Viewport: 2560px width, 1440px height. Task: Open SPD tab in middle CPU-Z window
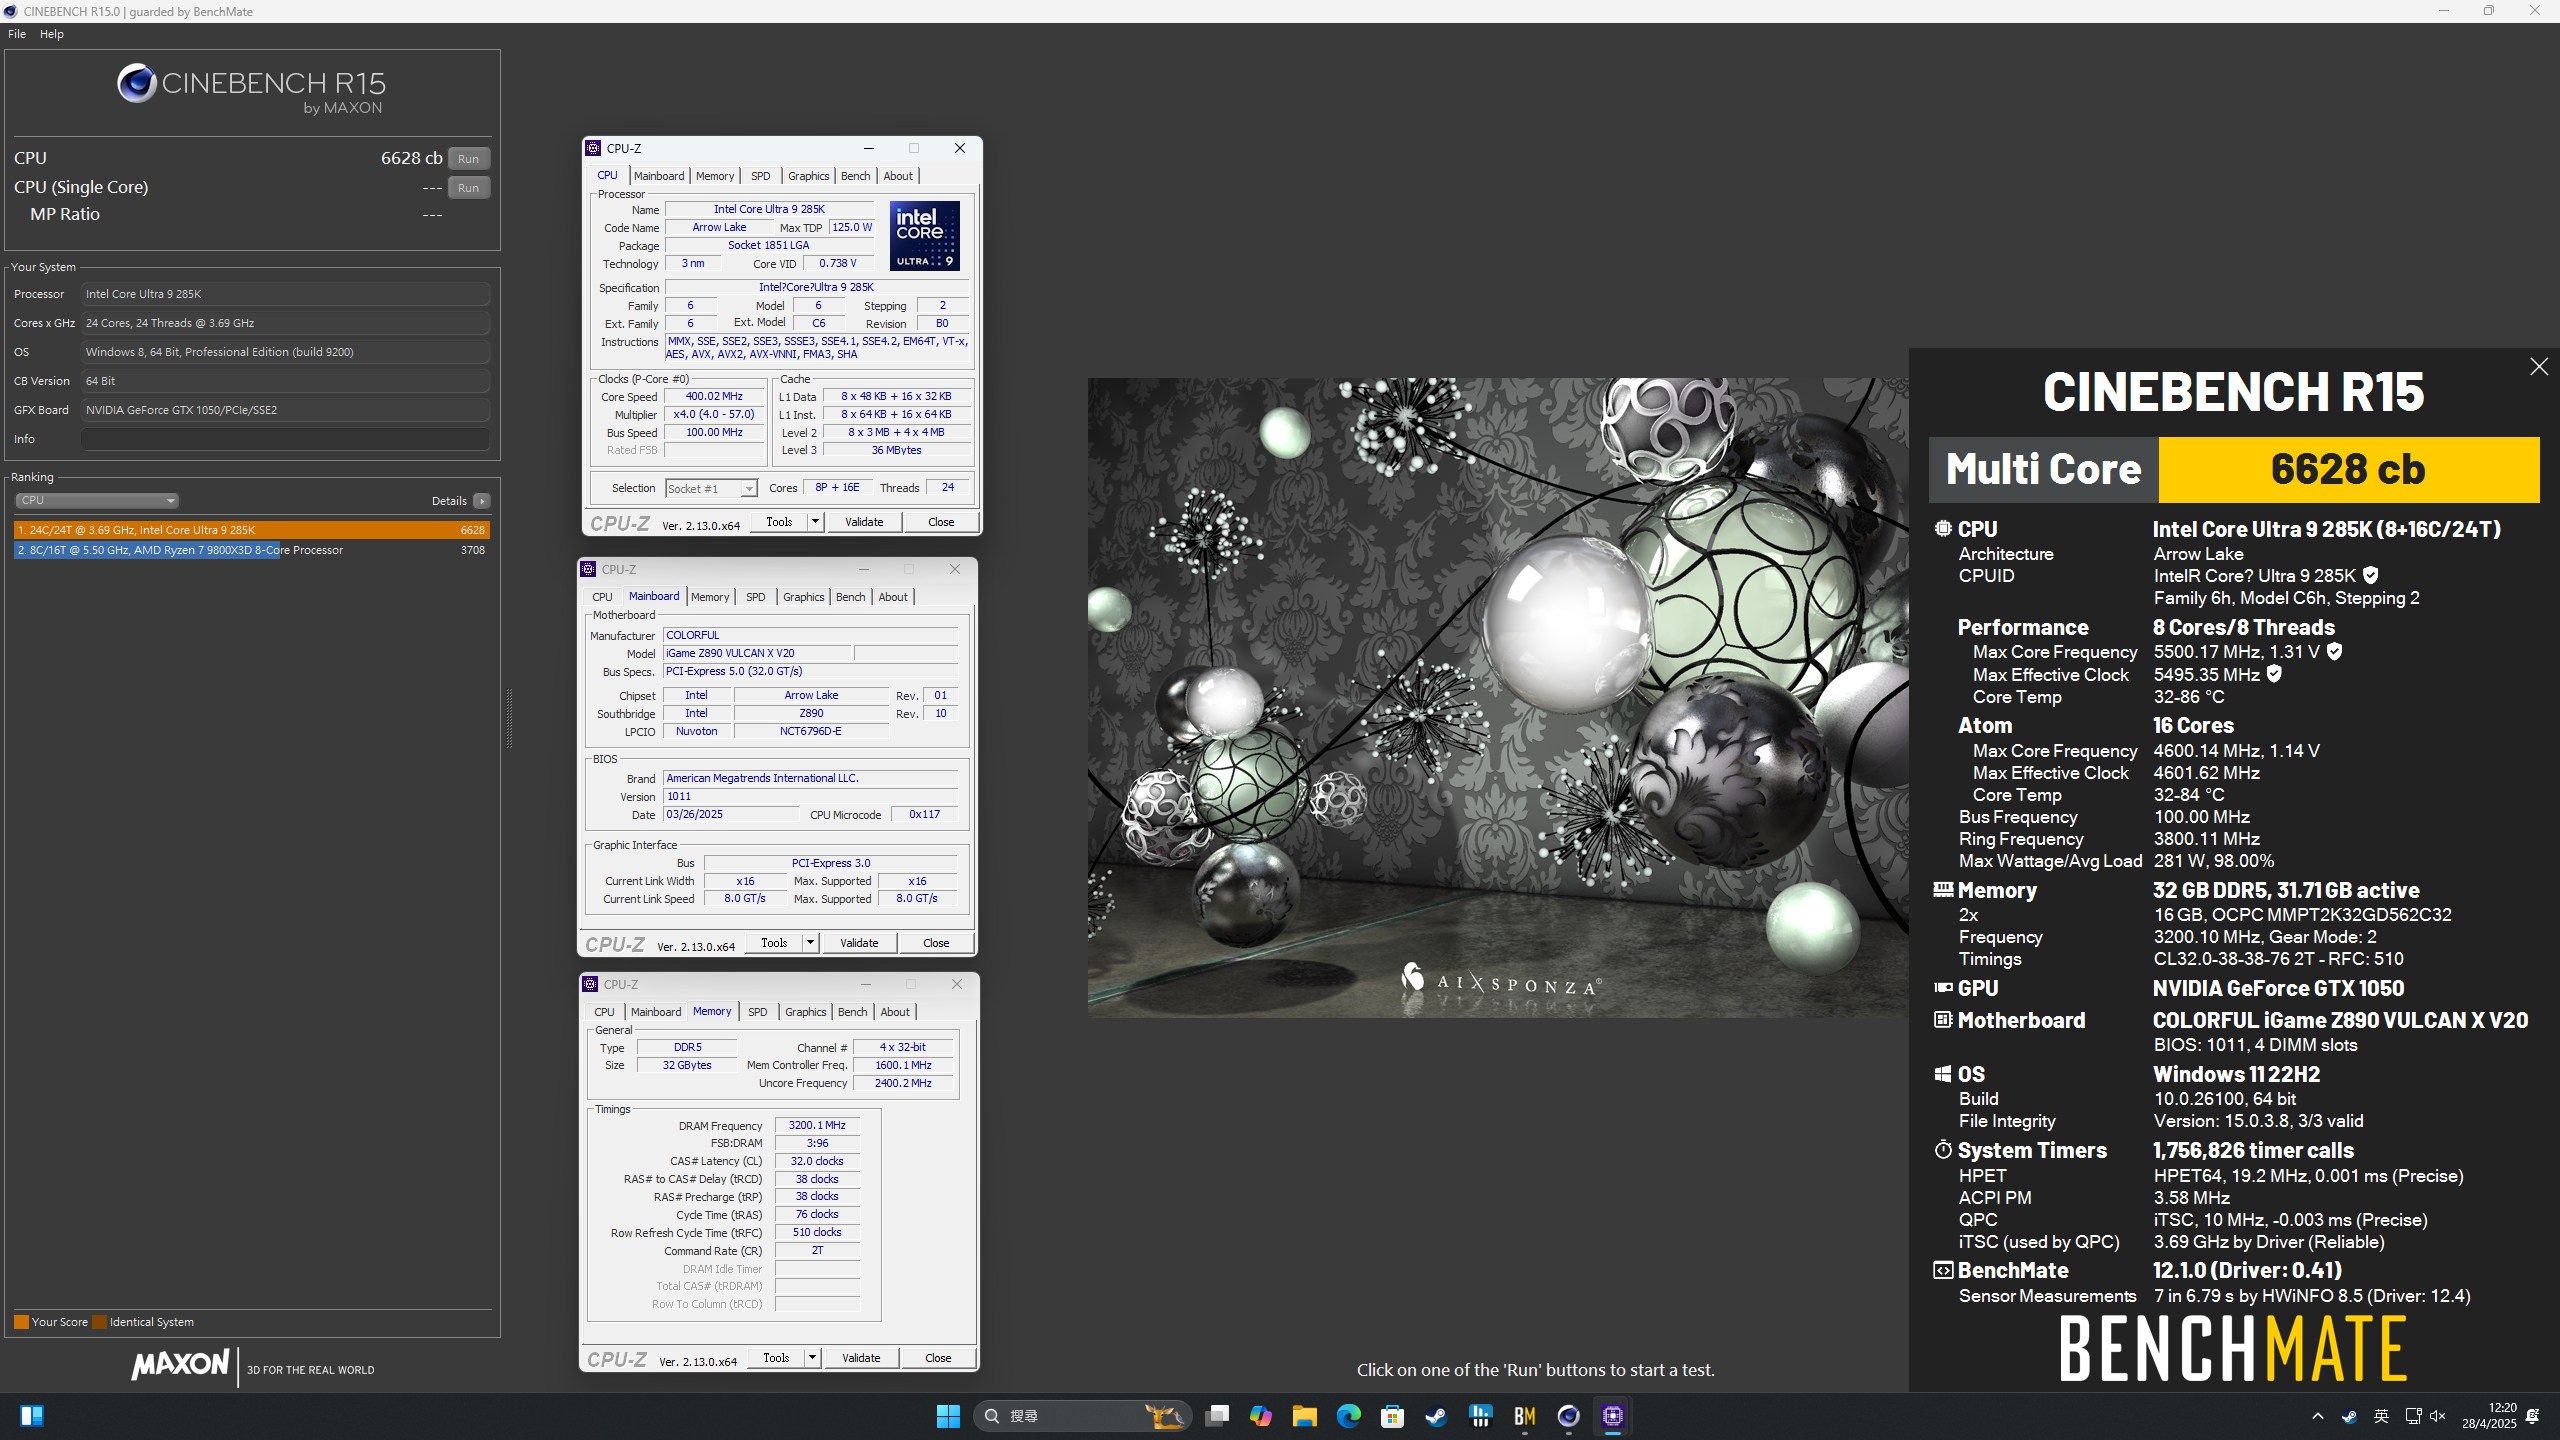click(756, 597)
